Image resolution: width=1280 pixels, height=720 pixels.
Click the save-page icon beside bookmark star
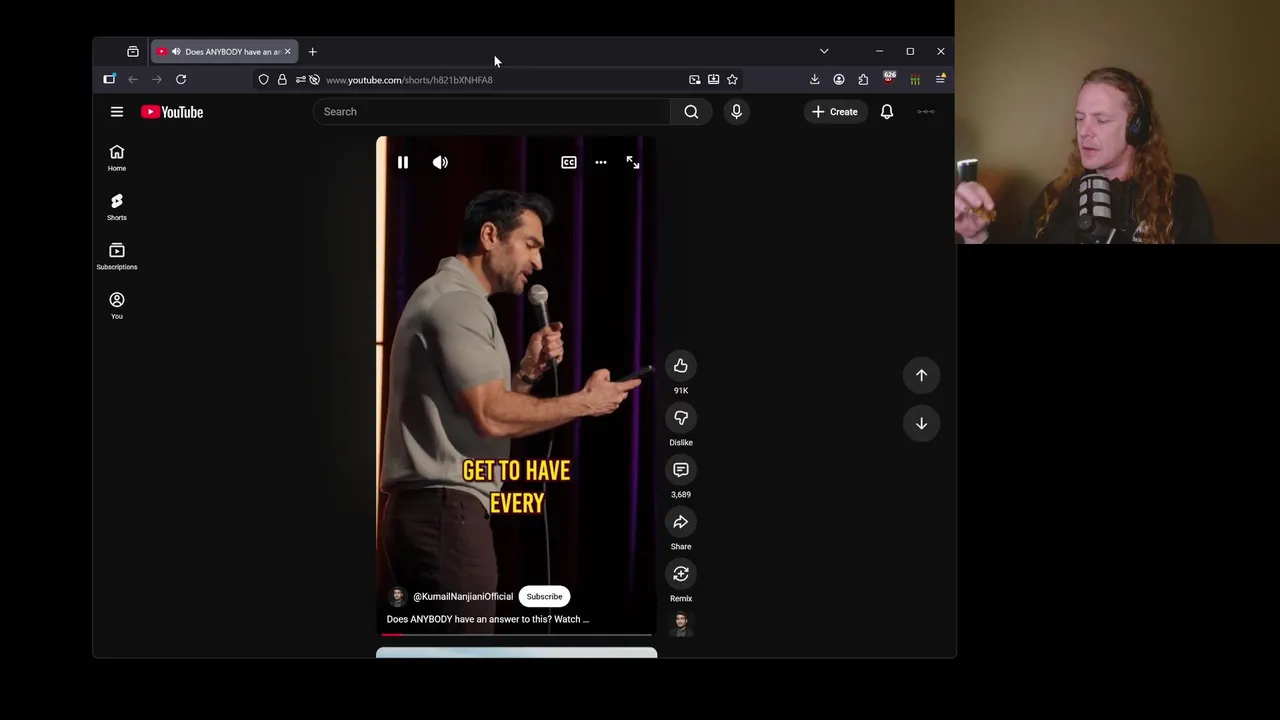coord(714,80)
